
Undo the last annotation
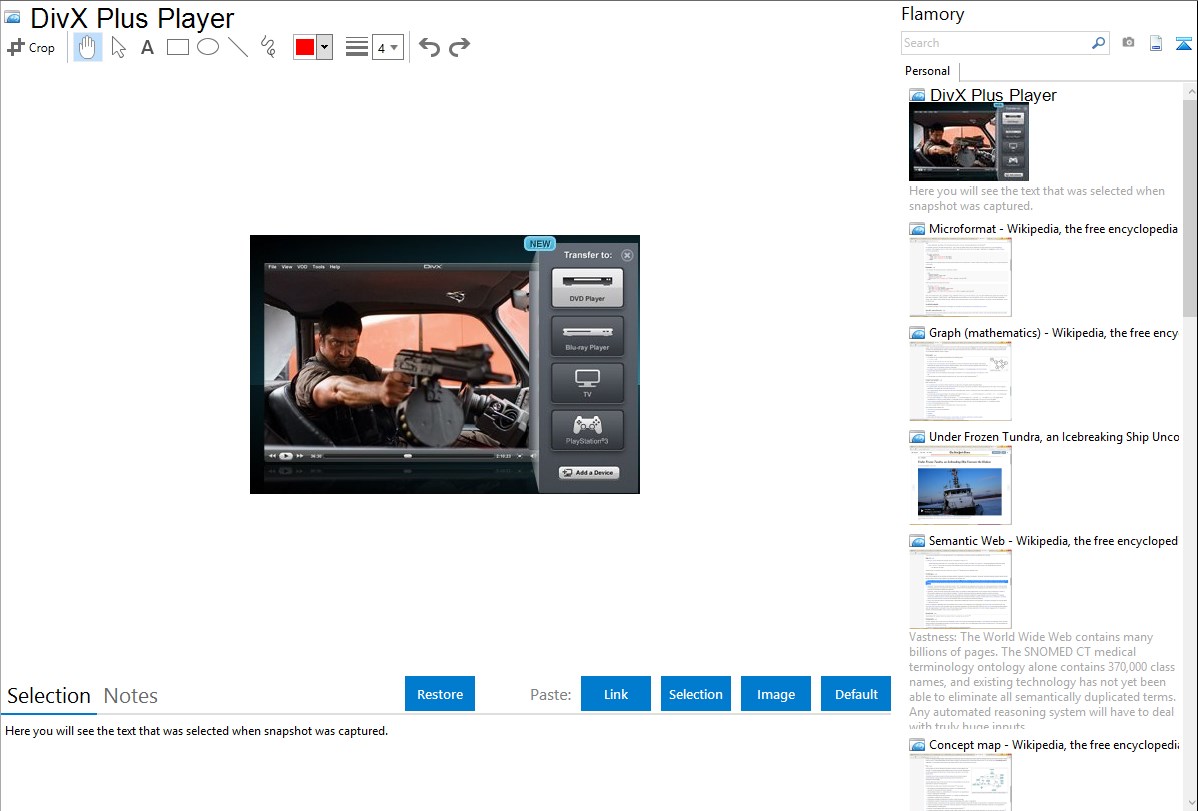click(429, 47)
